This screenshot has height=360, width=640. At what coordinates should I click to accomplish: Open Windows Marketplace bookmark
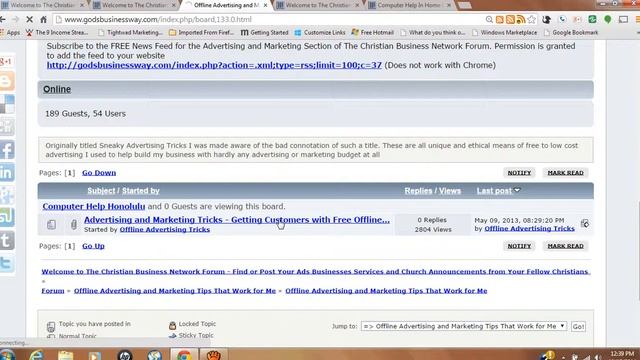505,32
